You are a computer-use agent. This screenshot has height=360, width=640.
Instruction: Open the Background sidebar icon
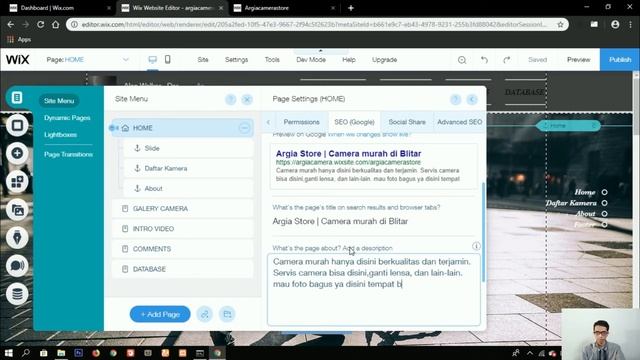click(x=17, y=125)
